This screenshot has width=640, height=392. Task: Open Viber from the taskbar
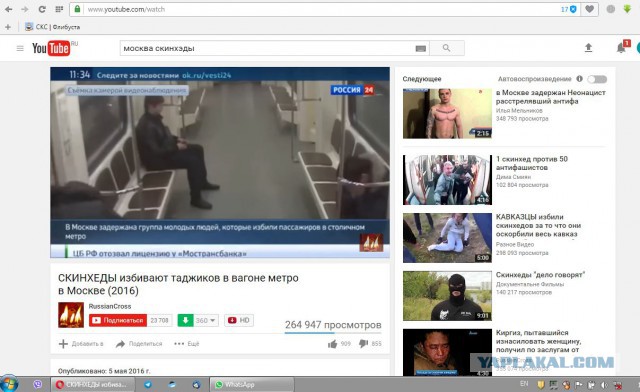(x=38, y=384)
